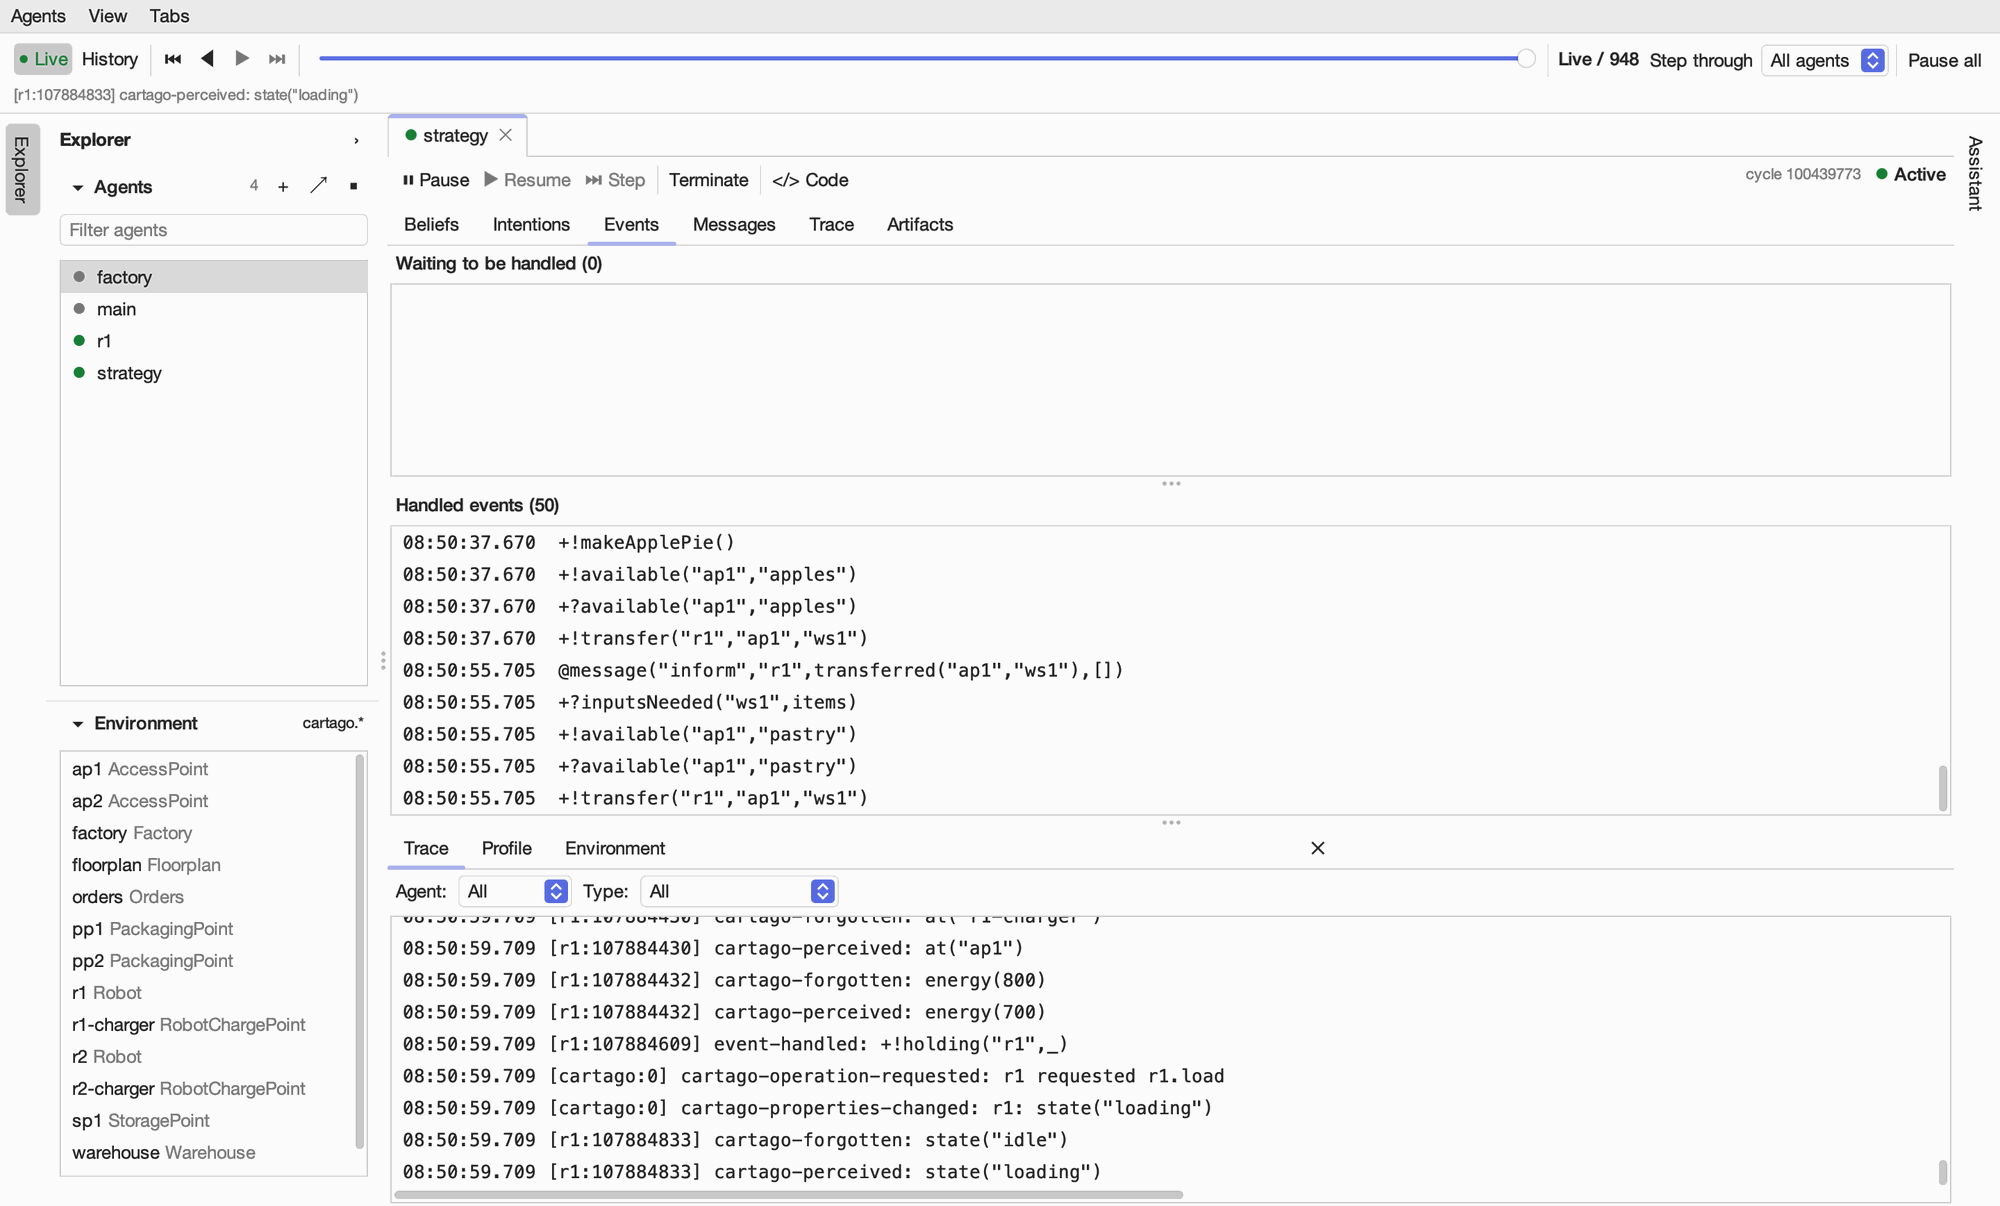Click the Explorer vertical side tab

(21, 169)
